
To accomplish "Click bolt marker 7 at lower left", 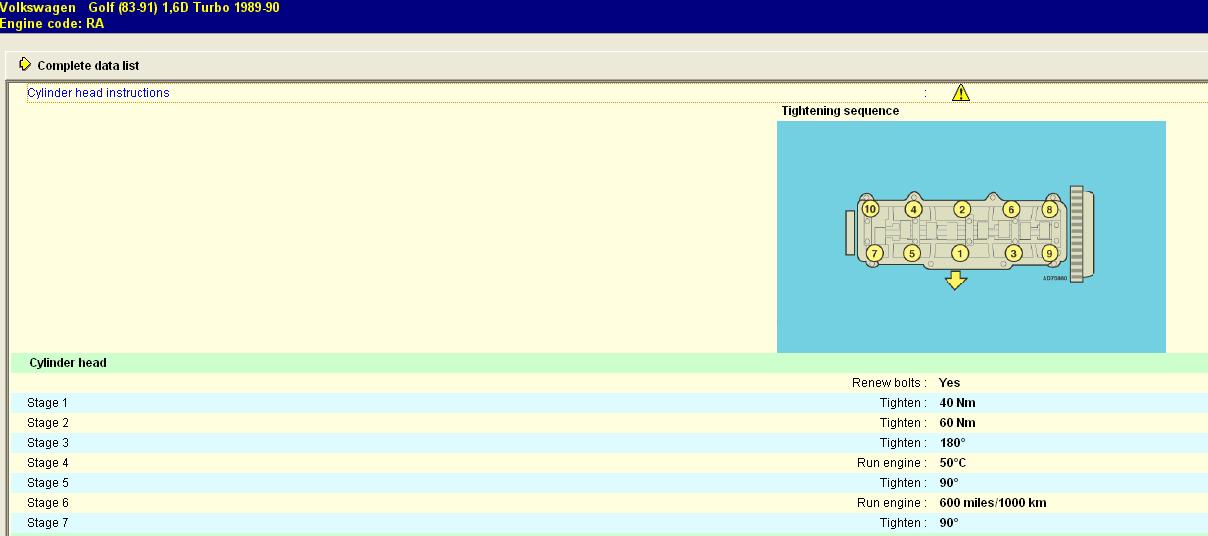I will tap(874, 253).
